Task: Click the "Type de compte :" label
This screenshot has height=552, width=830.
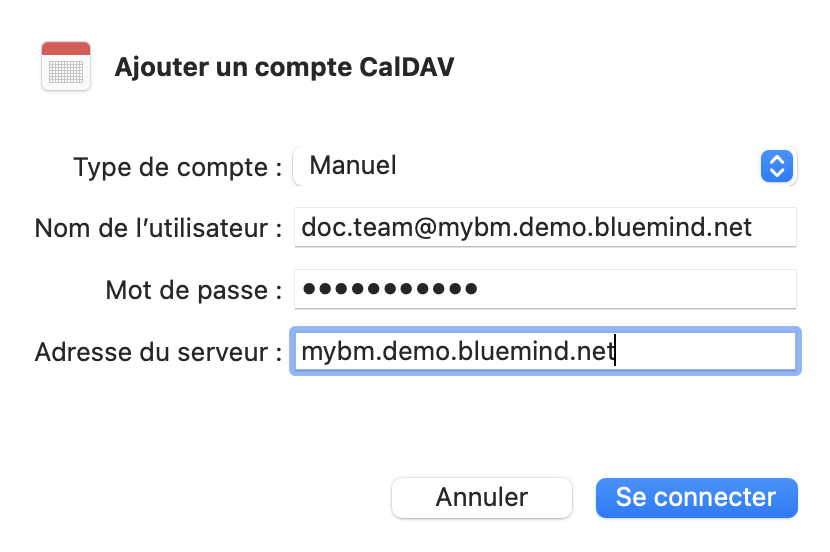Action: point(177,167)
